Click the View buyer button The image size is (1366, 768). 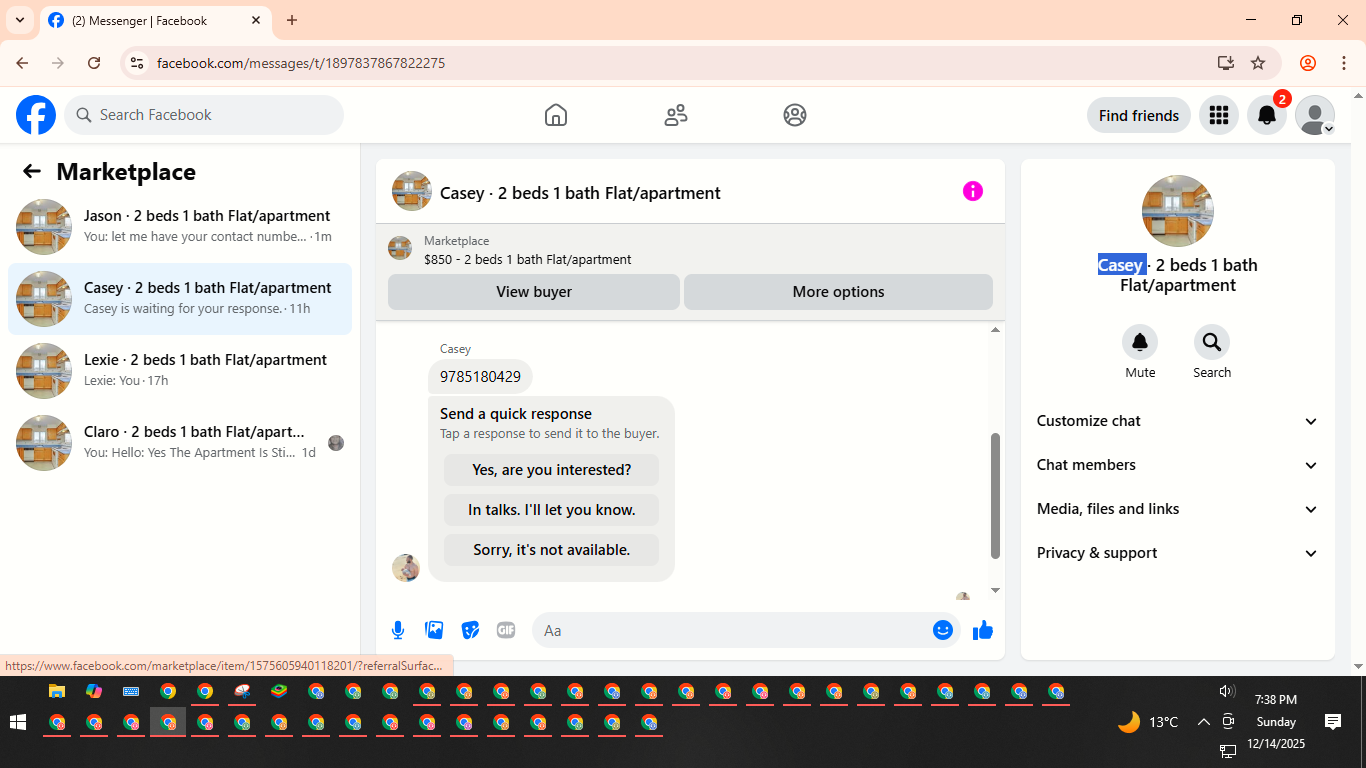[534, 292]
